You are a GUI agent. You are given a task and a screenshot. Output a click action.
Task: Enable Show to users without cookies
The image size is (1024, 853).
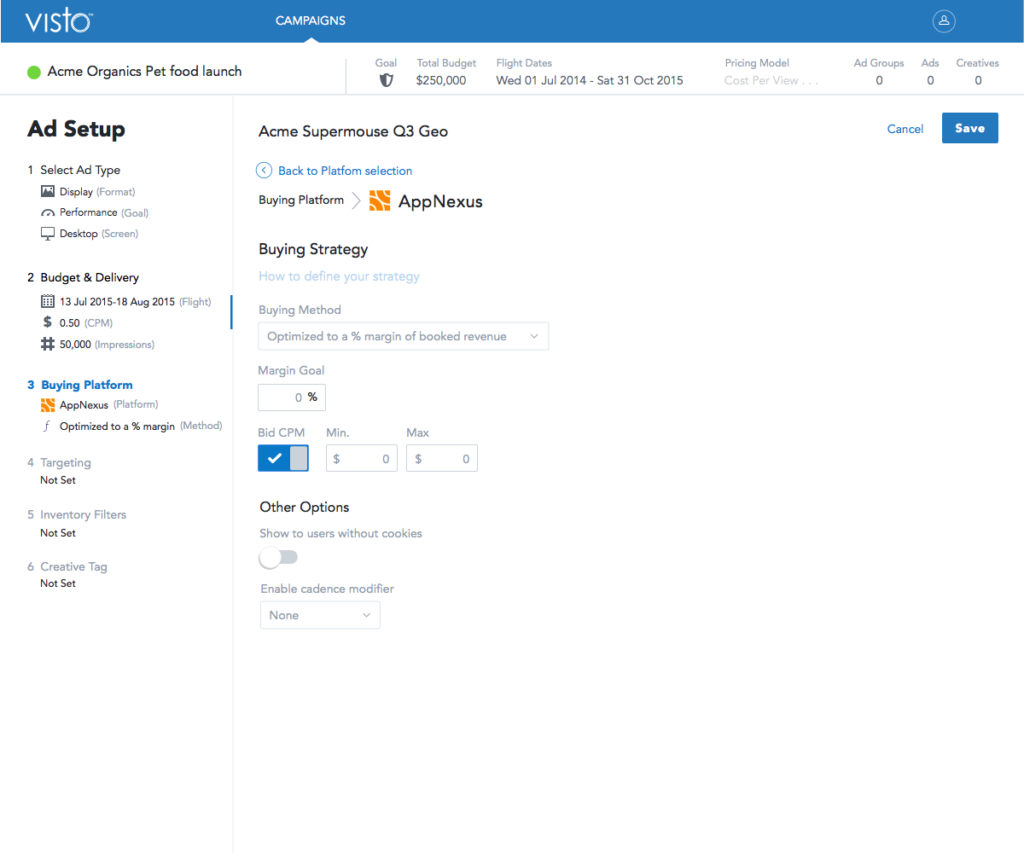point(279,557)
